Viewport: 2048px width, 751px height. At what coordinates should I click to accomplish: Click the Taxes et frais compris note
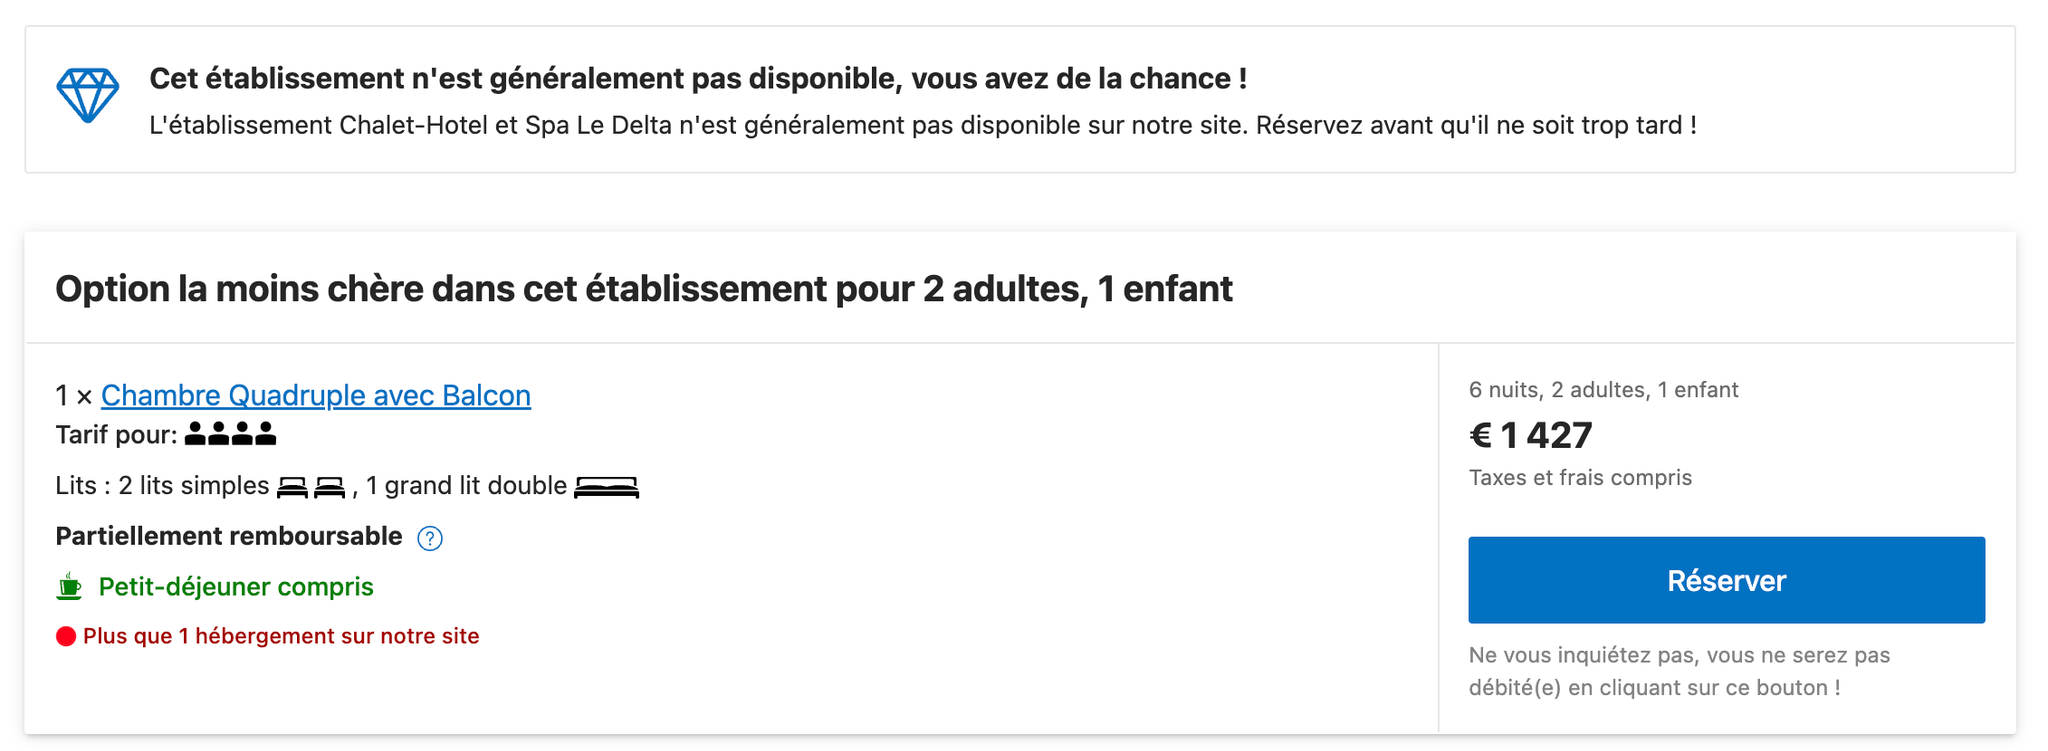(1580, 477)
